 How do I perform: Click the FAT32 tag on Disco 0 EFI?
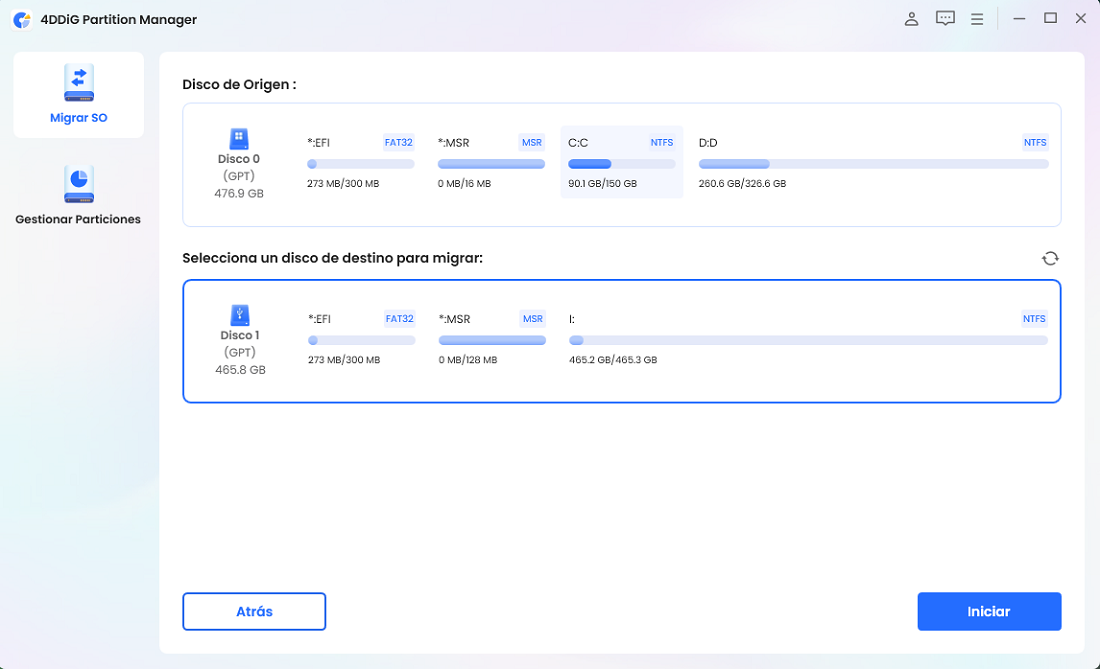(x=398, y=142)
